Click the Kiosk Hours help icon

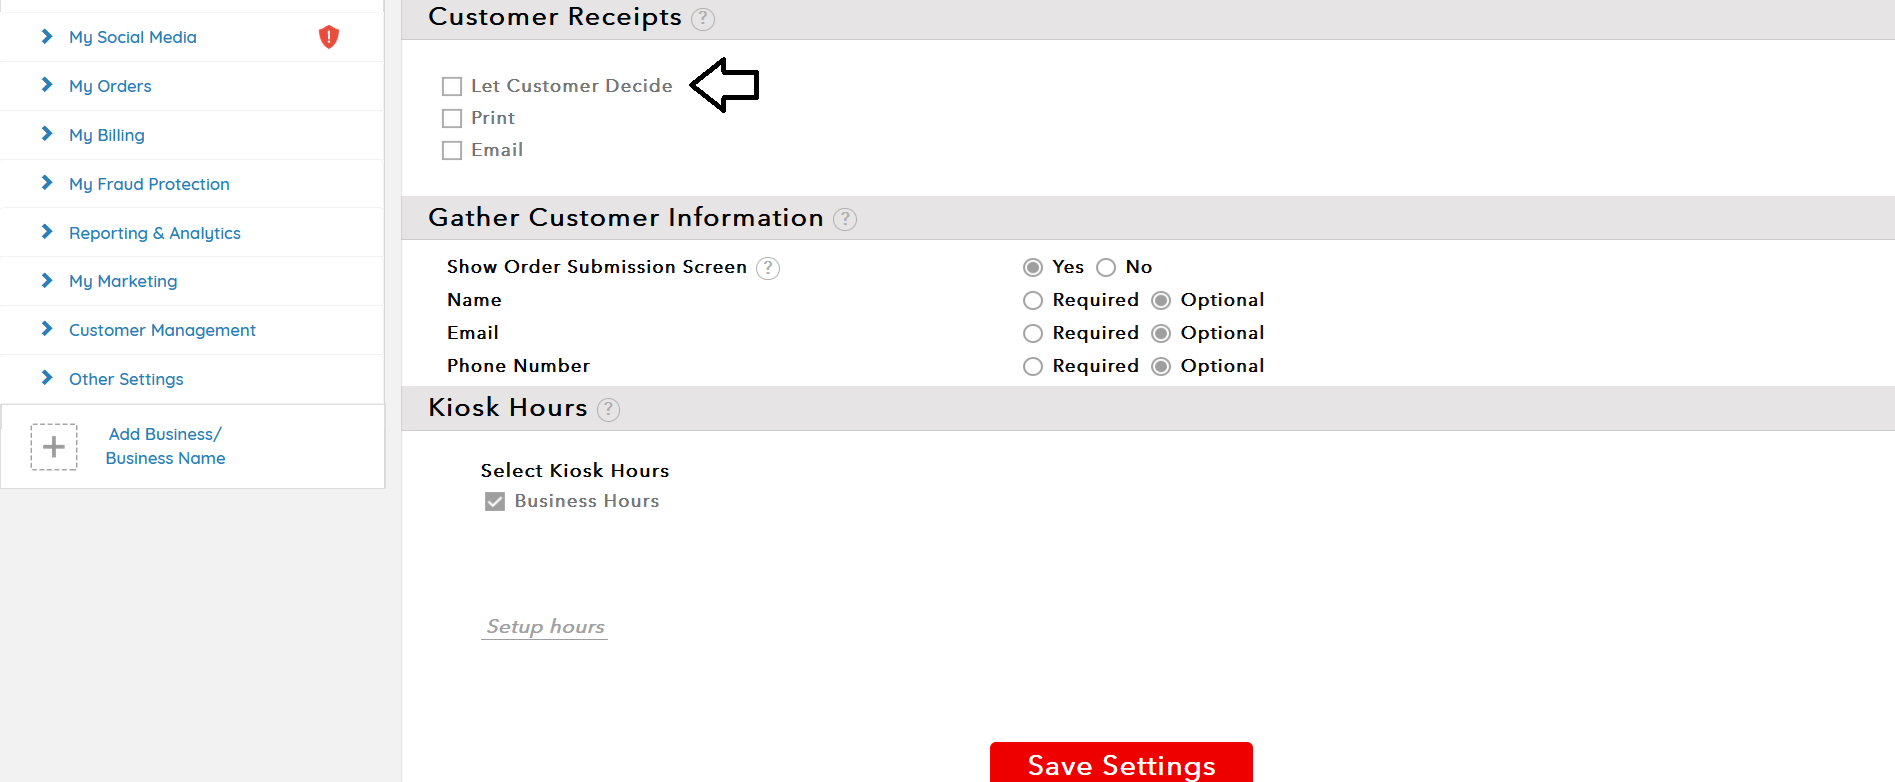(x=608, y=409)
